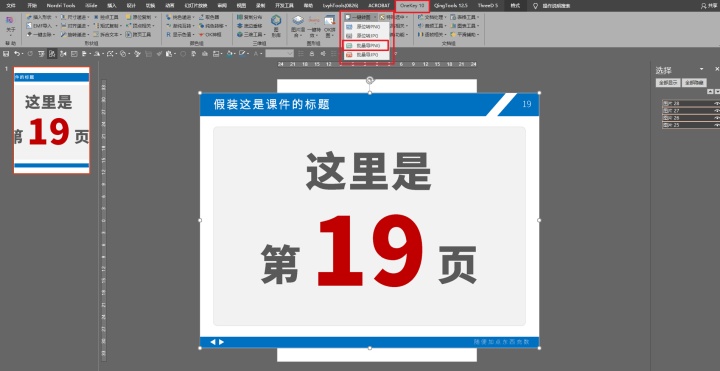The height and width of the screenshot is (371, 720).
Task: Click the 顶点相关 tool
Action: click(x=141, y=26)
